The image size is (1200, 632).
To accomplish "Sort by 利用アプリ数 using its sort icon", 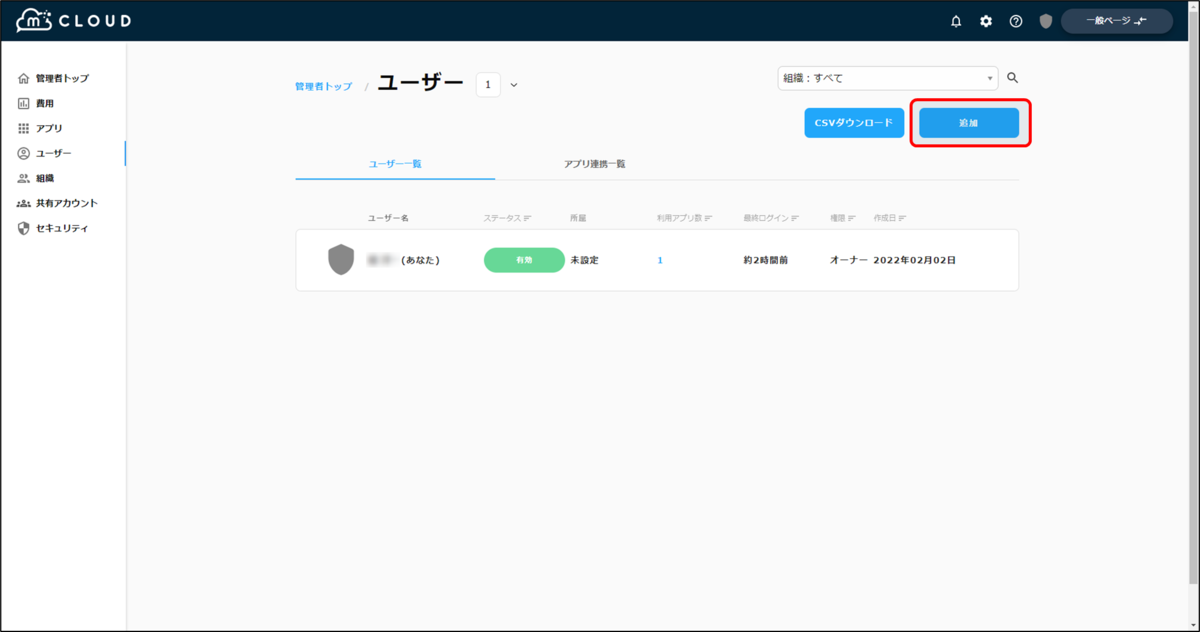I will coord(706,218).
